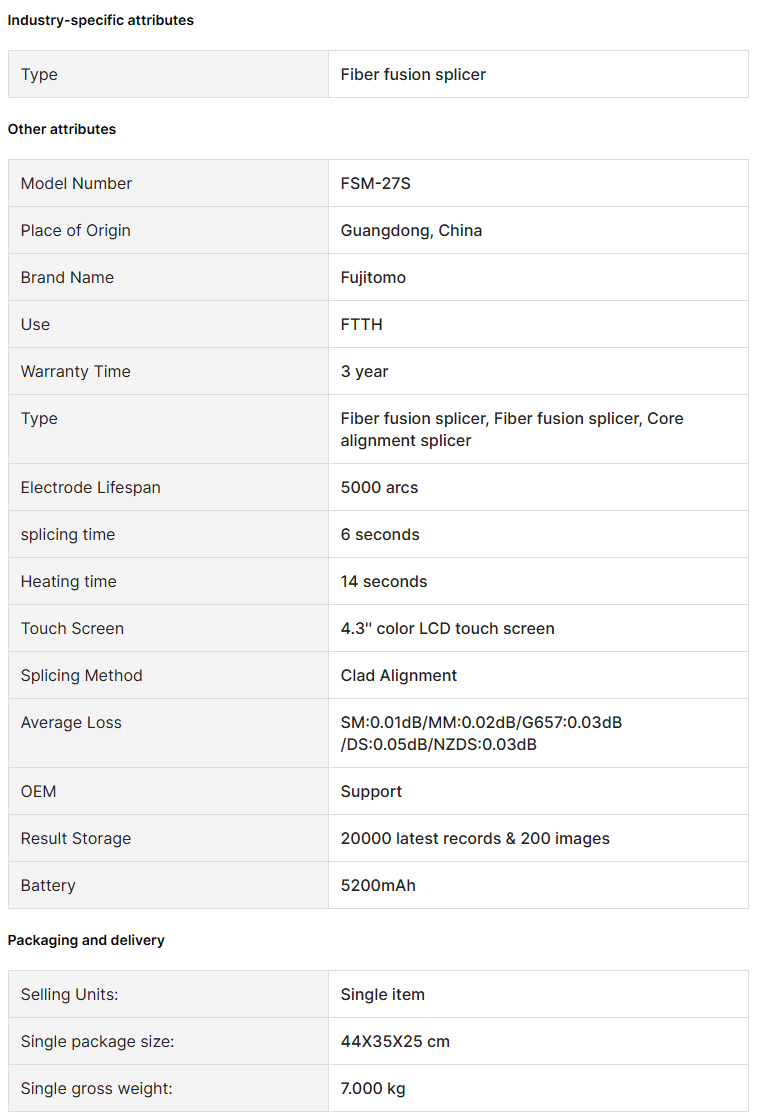Select the OEM Support value
This screenshot has width=758, height=1120.
tap(371, 791)
